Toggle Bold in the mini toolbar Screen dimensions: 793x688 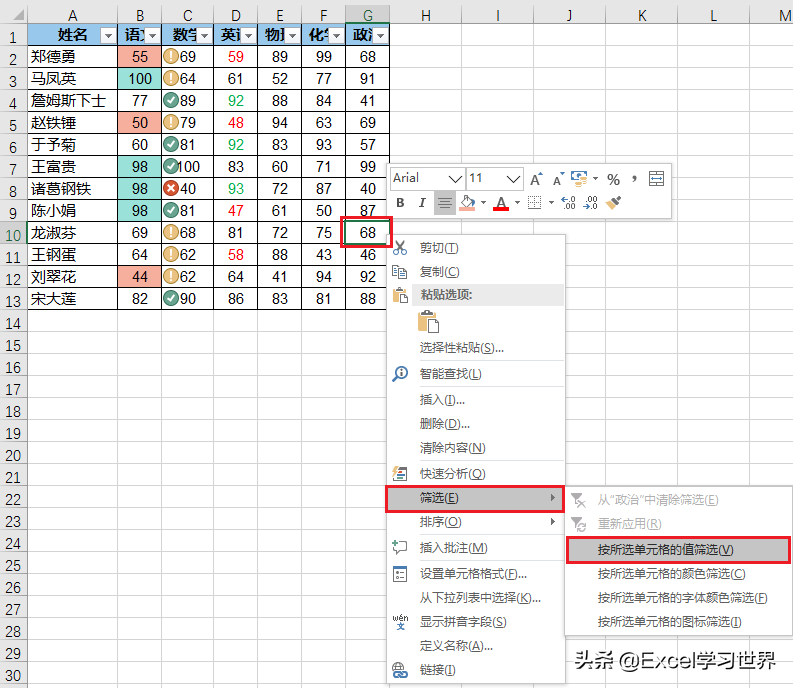point(400,203)
